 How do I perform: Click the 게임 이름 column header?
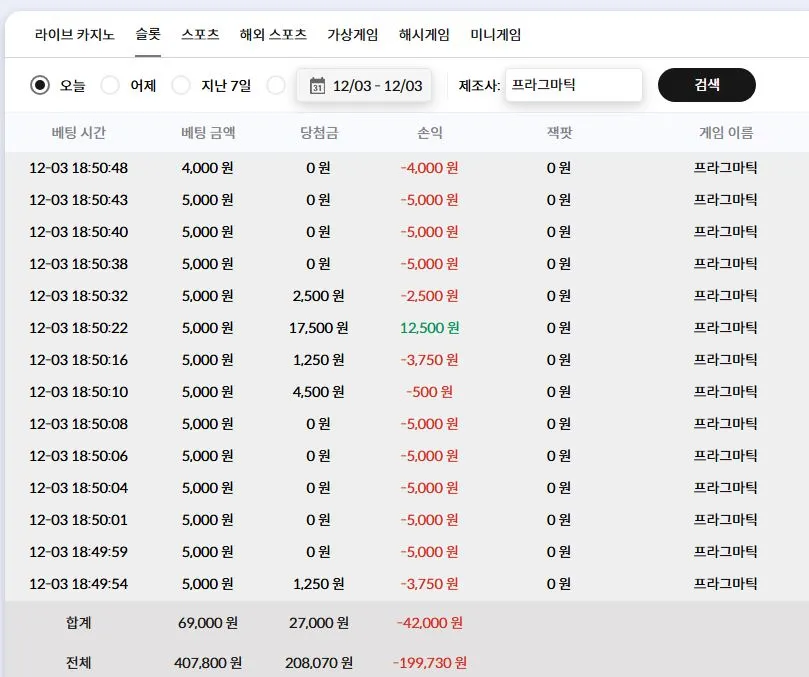726,133
